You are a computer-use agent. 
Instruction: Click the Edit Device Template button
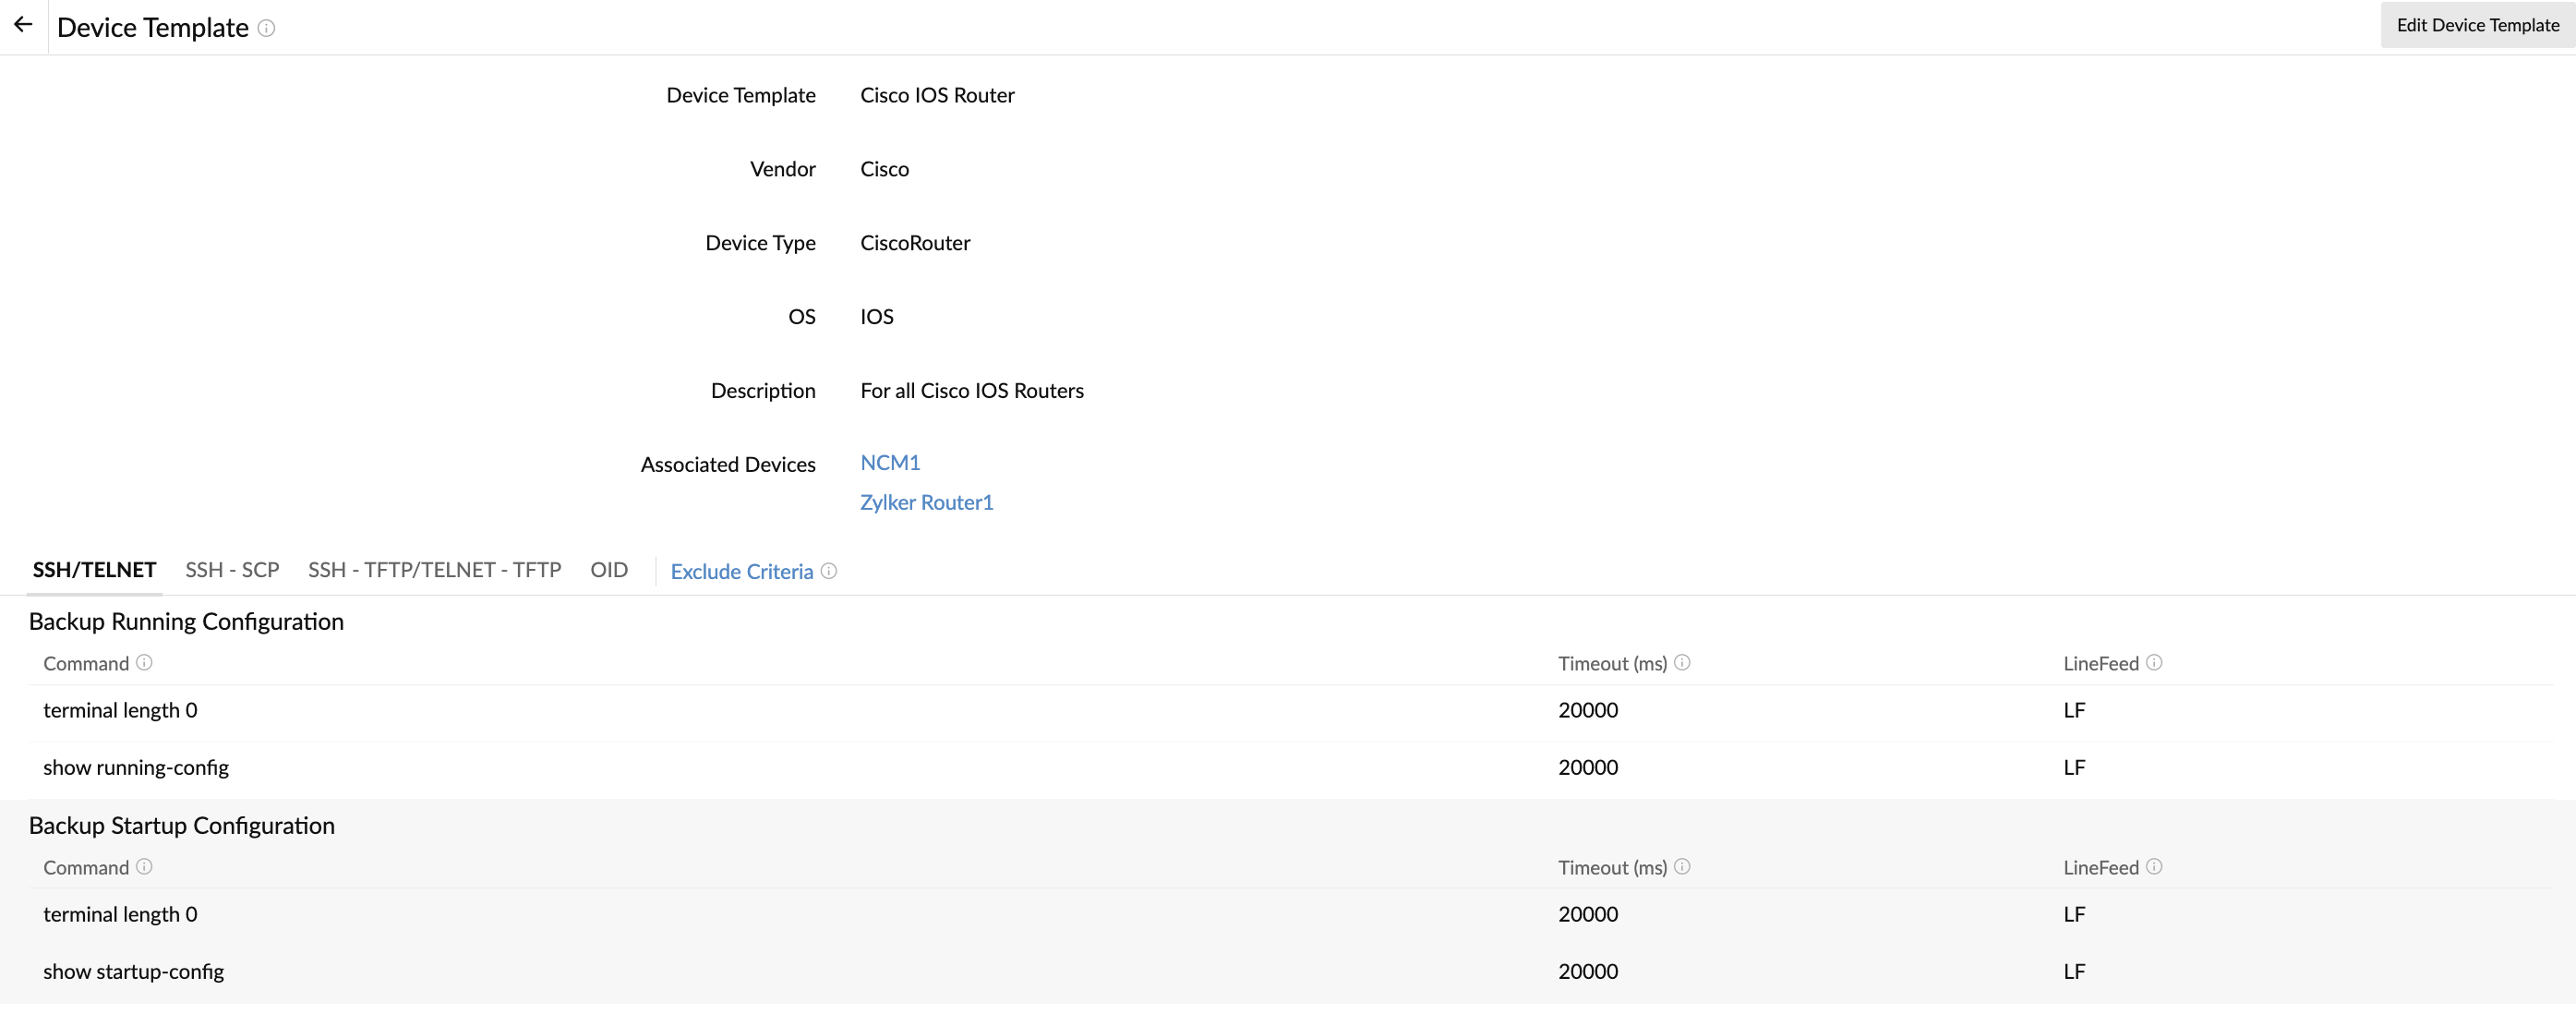click(x=2477, y=25)
